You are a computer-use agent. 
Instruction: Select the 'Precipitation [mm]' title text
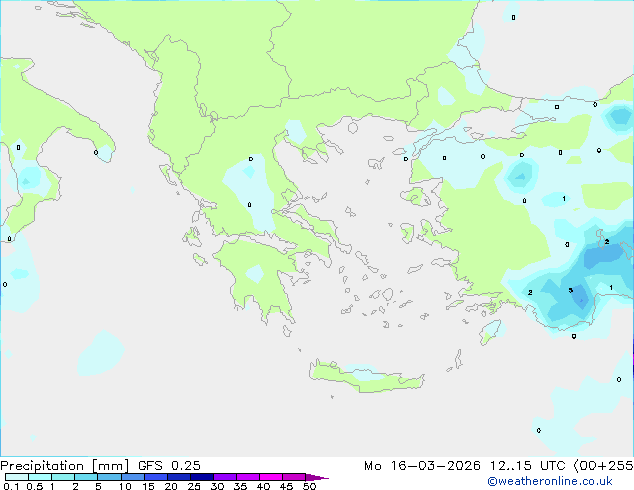coord(65,466)
